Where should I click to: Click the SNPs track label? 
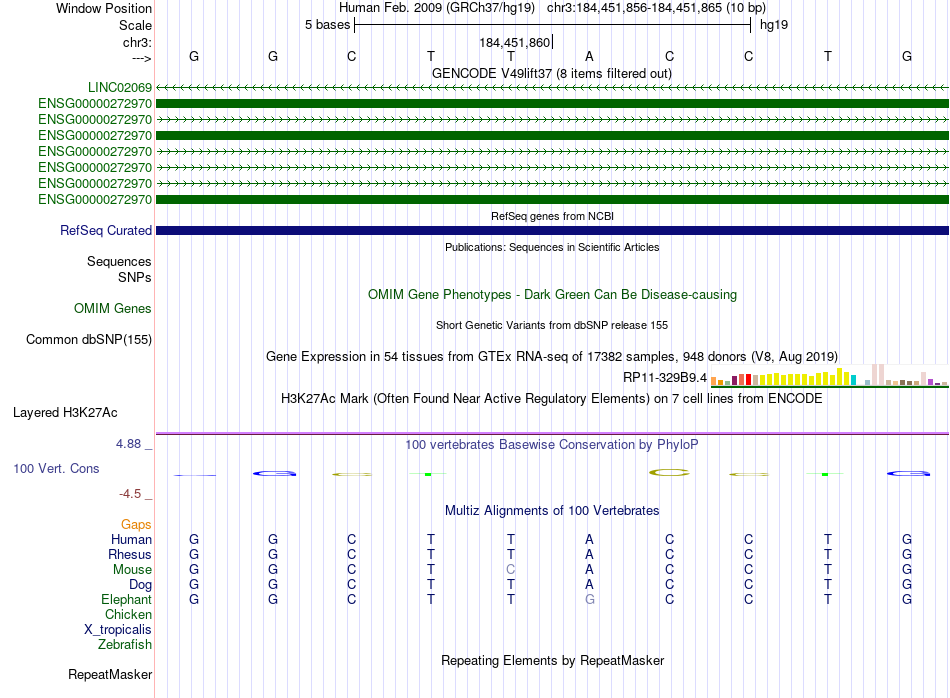pos(135,277)
